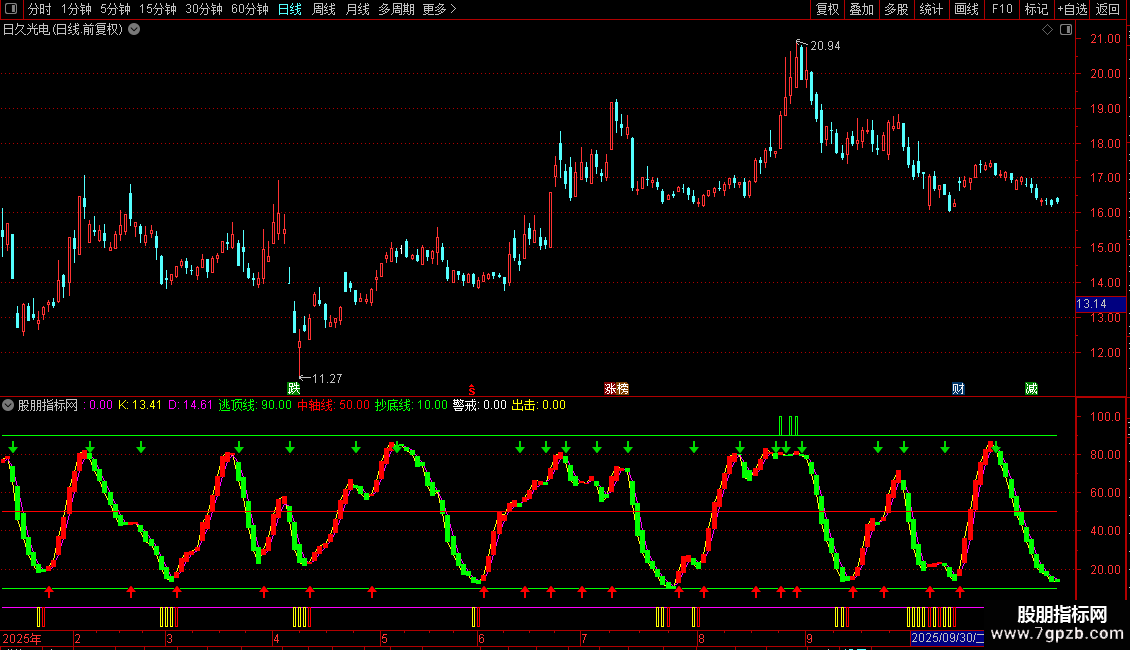Click the 100.0 indicator axis label
The image size is (1130, 650).
1105,417
